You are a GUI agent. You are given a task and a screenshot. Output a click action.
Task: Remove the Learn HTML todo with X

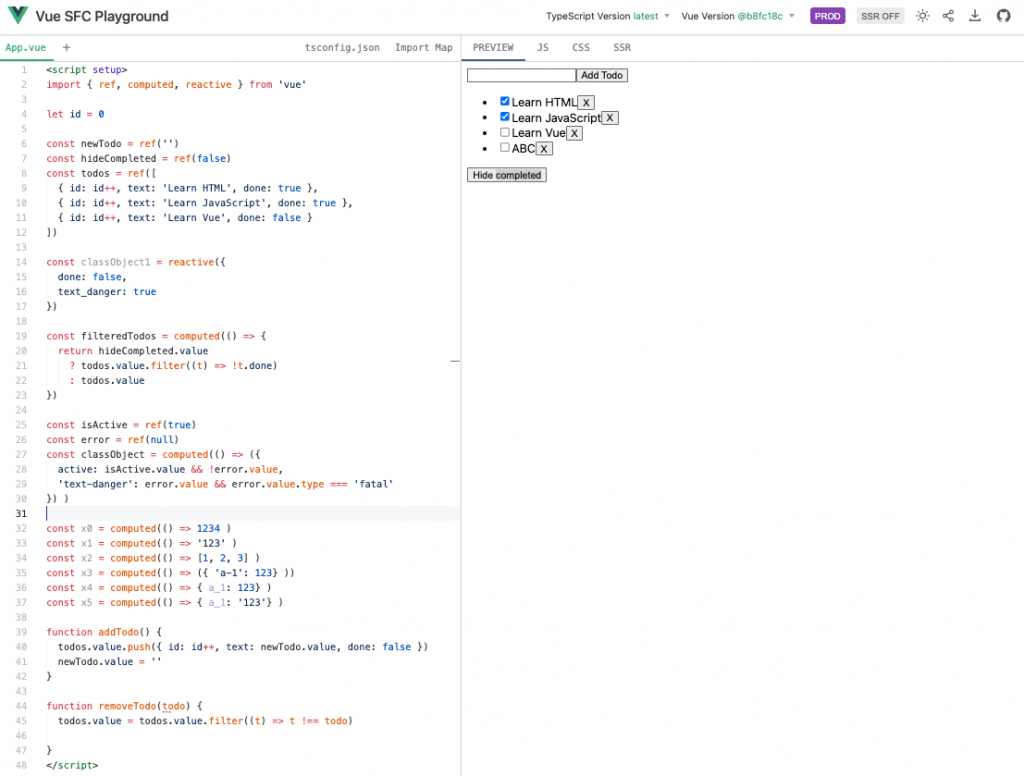(586, 103)
